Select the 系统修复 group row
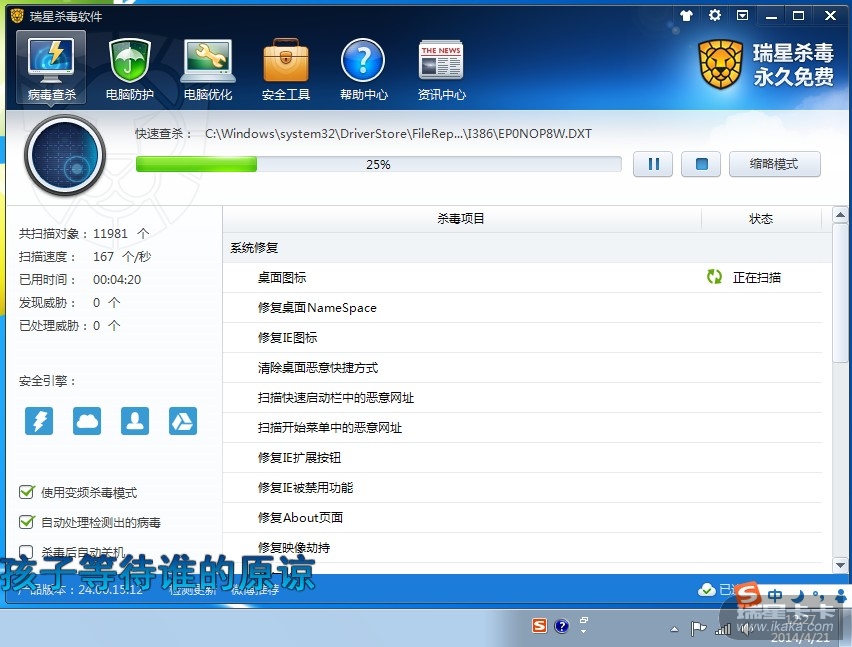 (x=527, y=248)
